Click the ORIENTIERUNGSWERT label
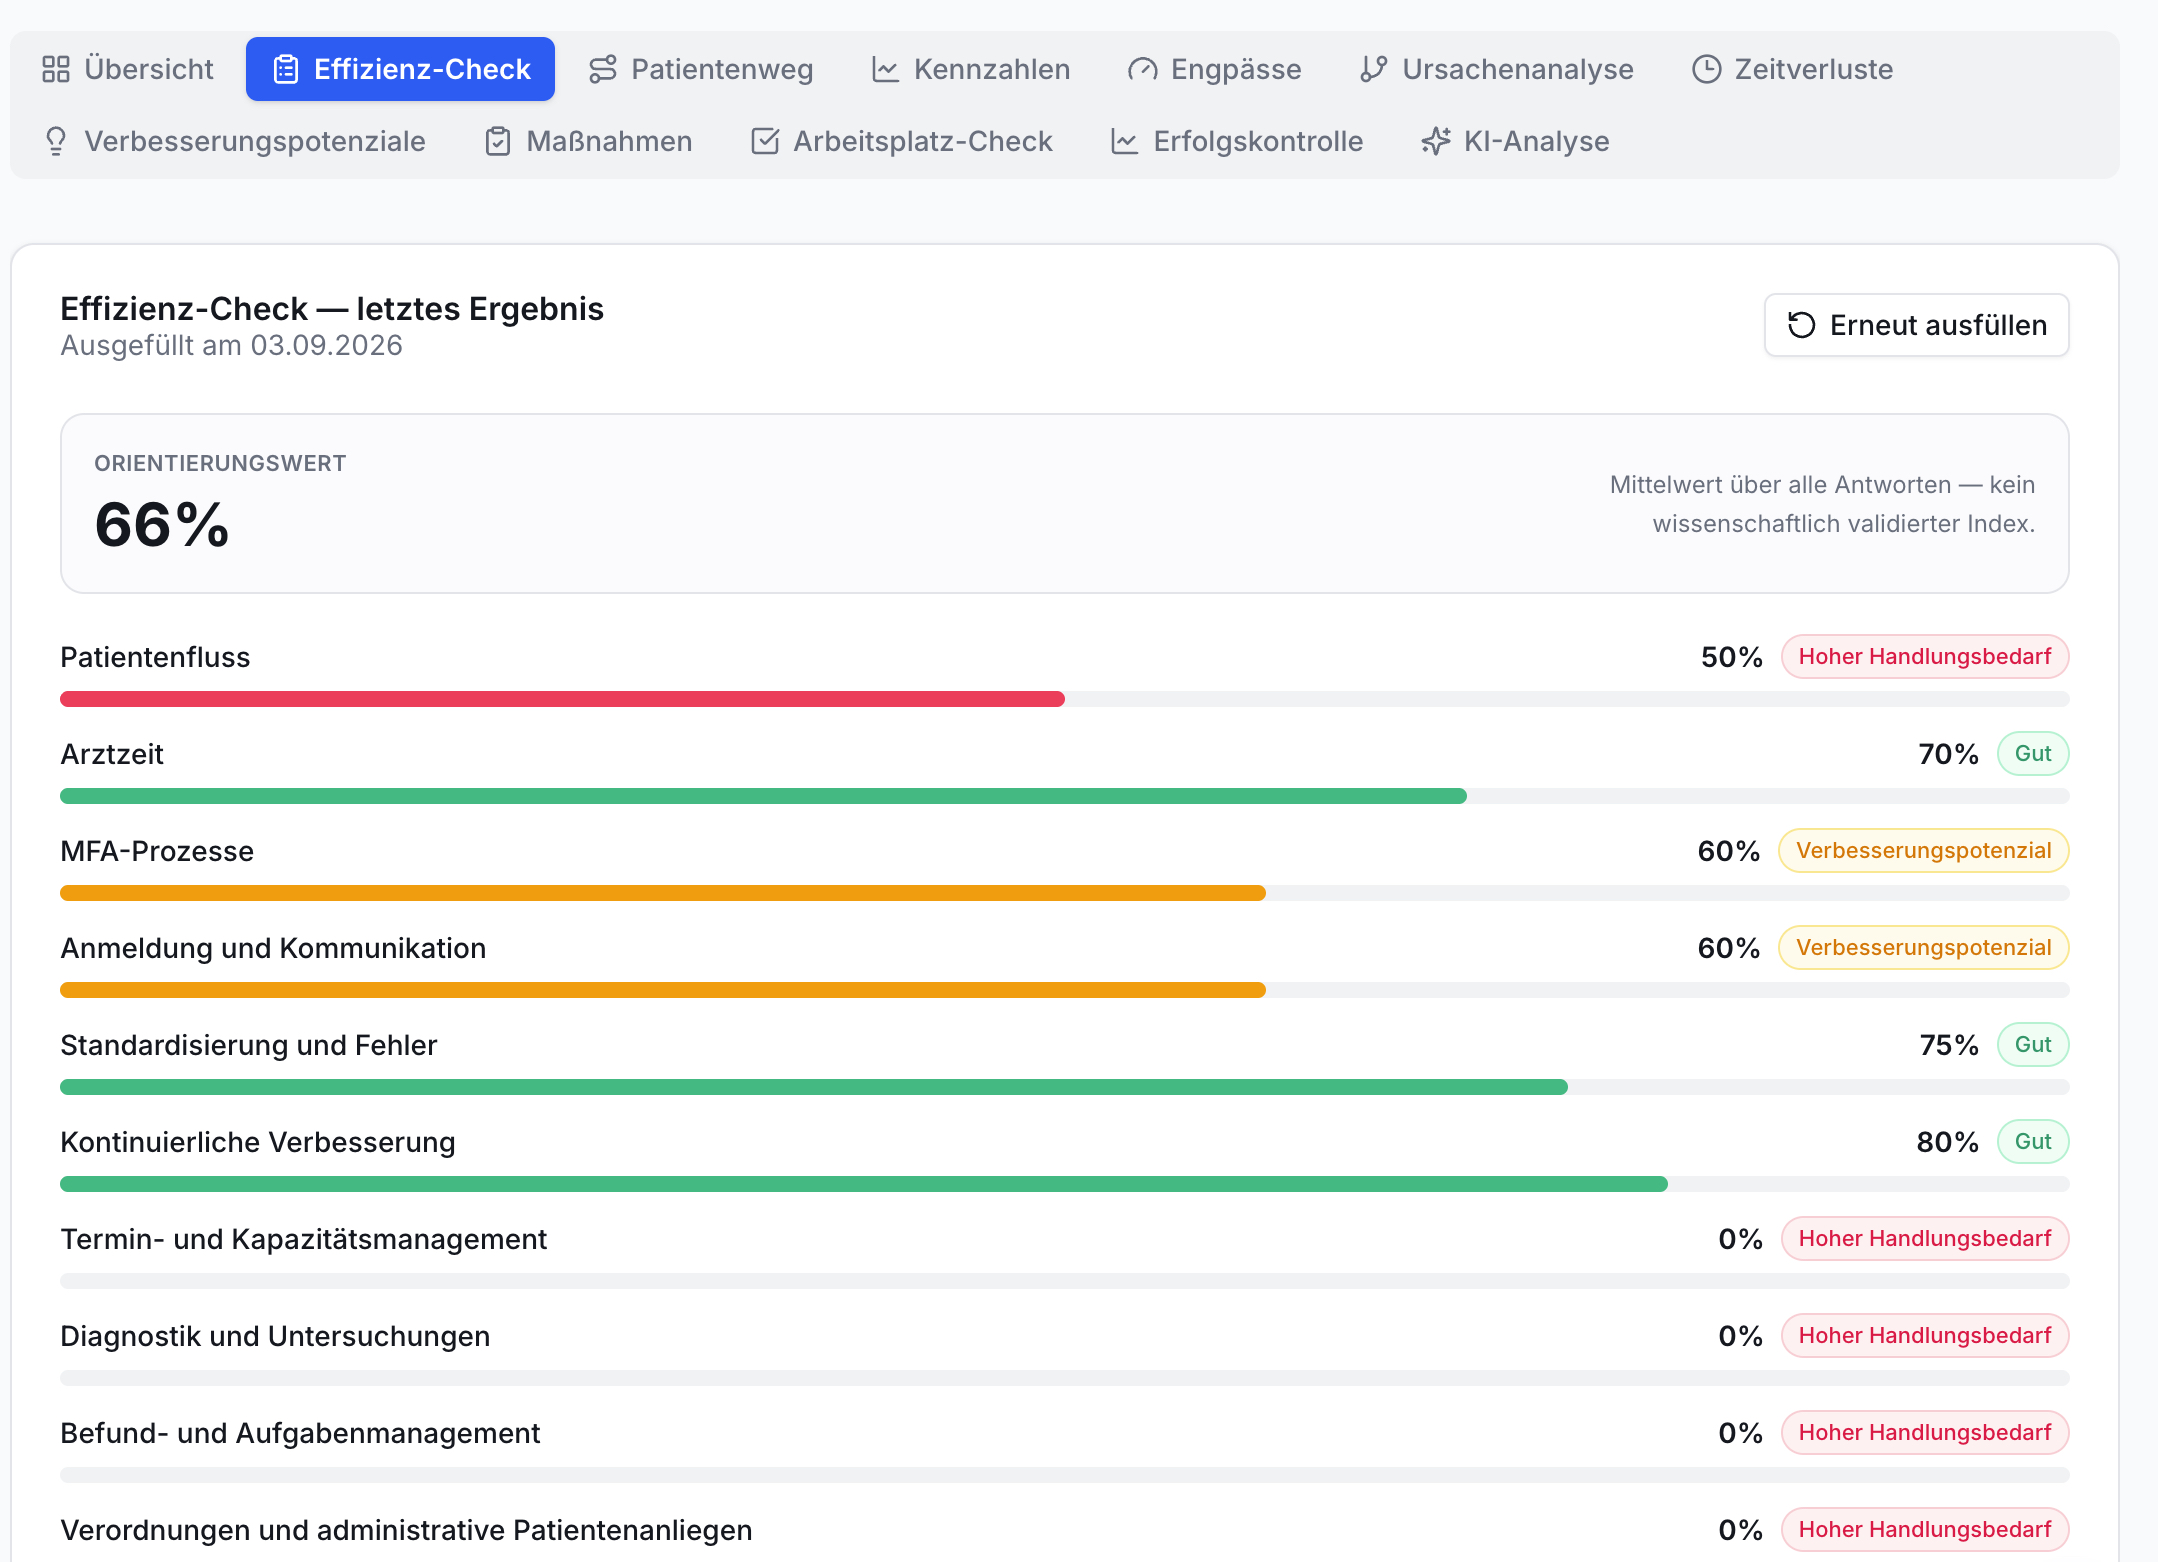 220,463
